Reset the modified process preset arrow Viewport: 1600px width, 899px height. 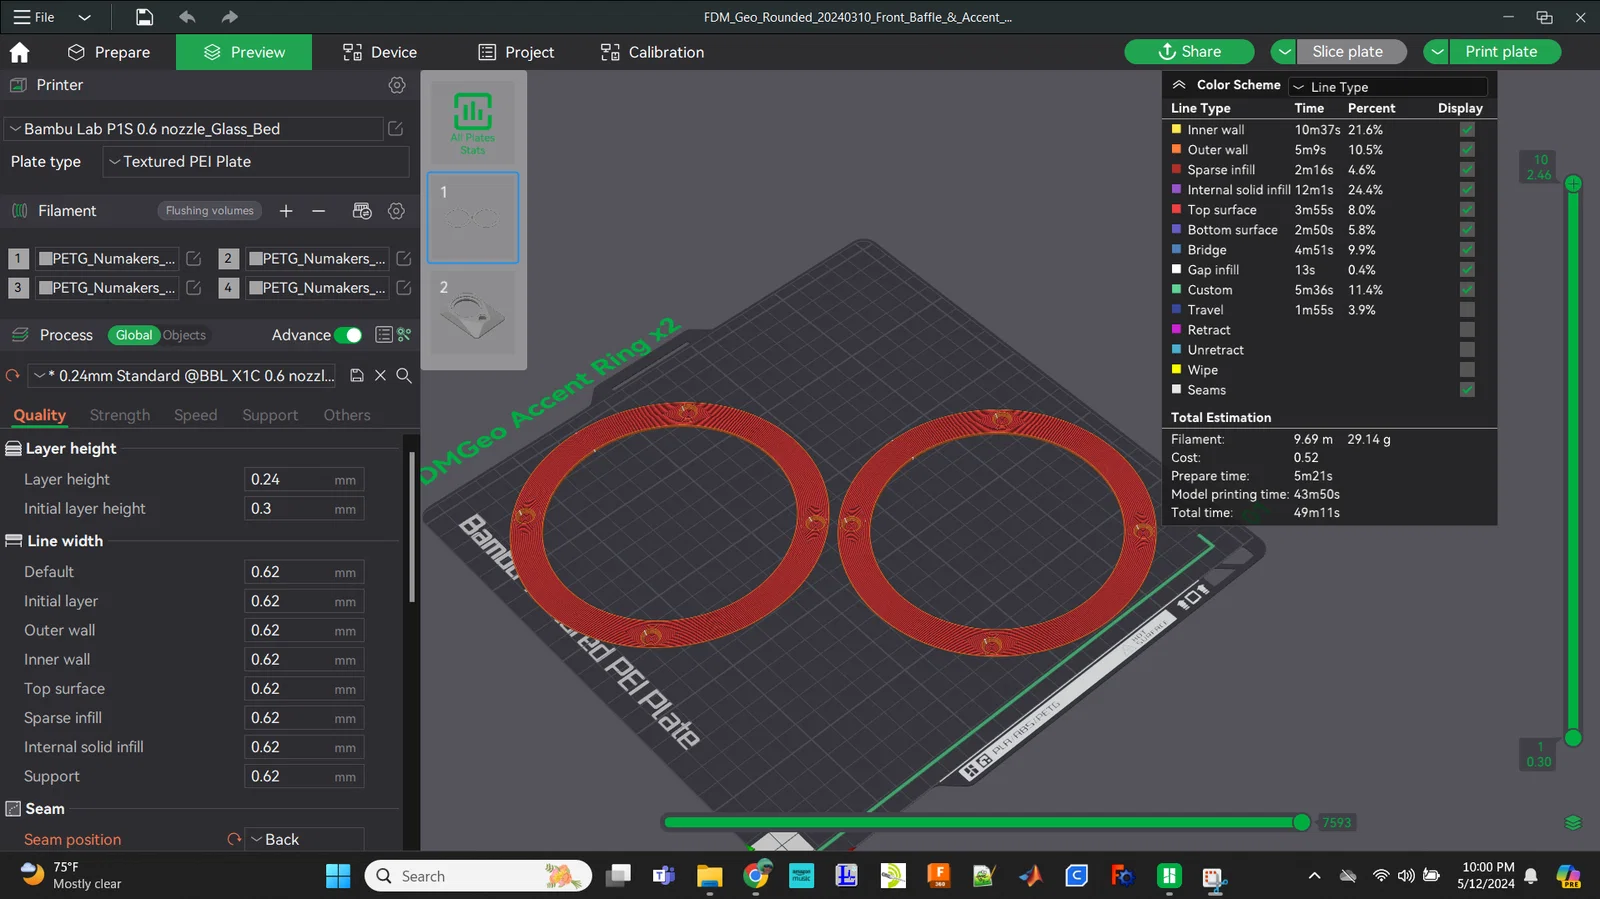(x=13, y=376)
